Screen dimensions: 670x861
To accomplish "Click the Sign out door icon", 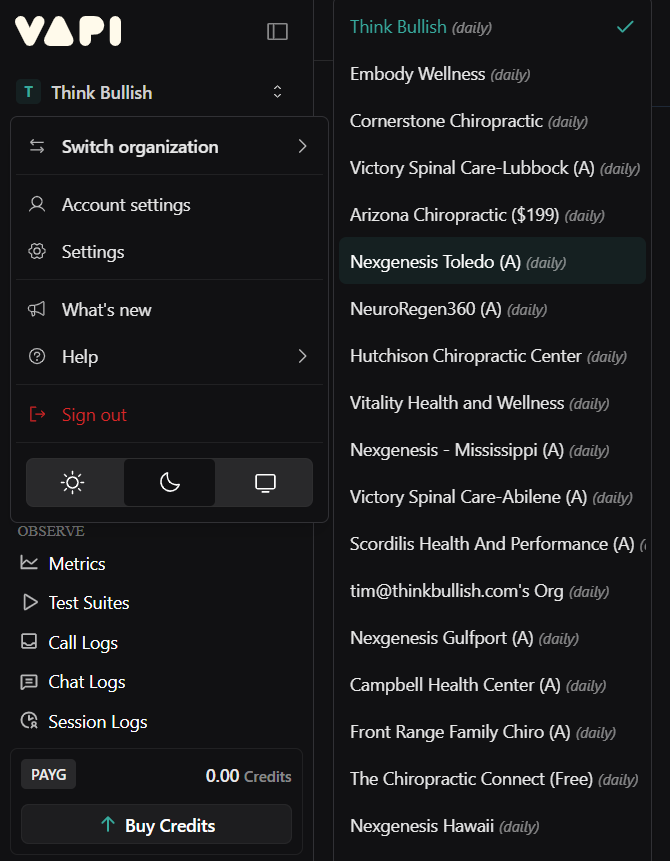I will (x=37, y=414).
